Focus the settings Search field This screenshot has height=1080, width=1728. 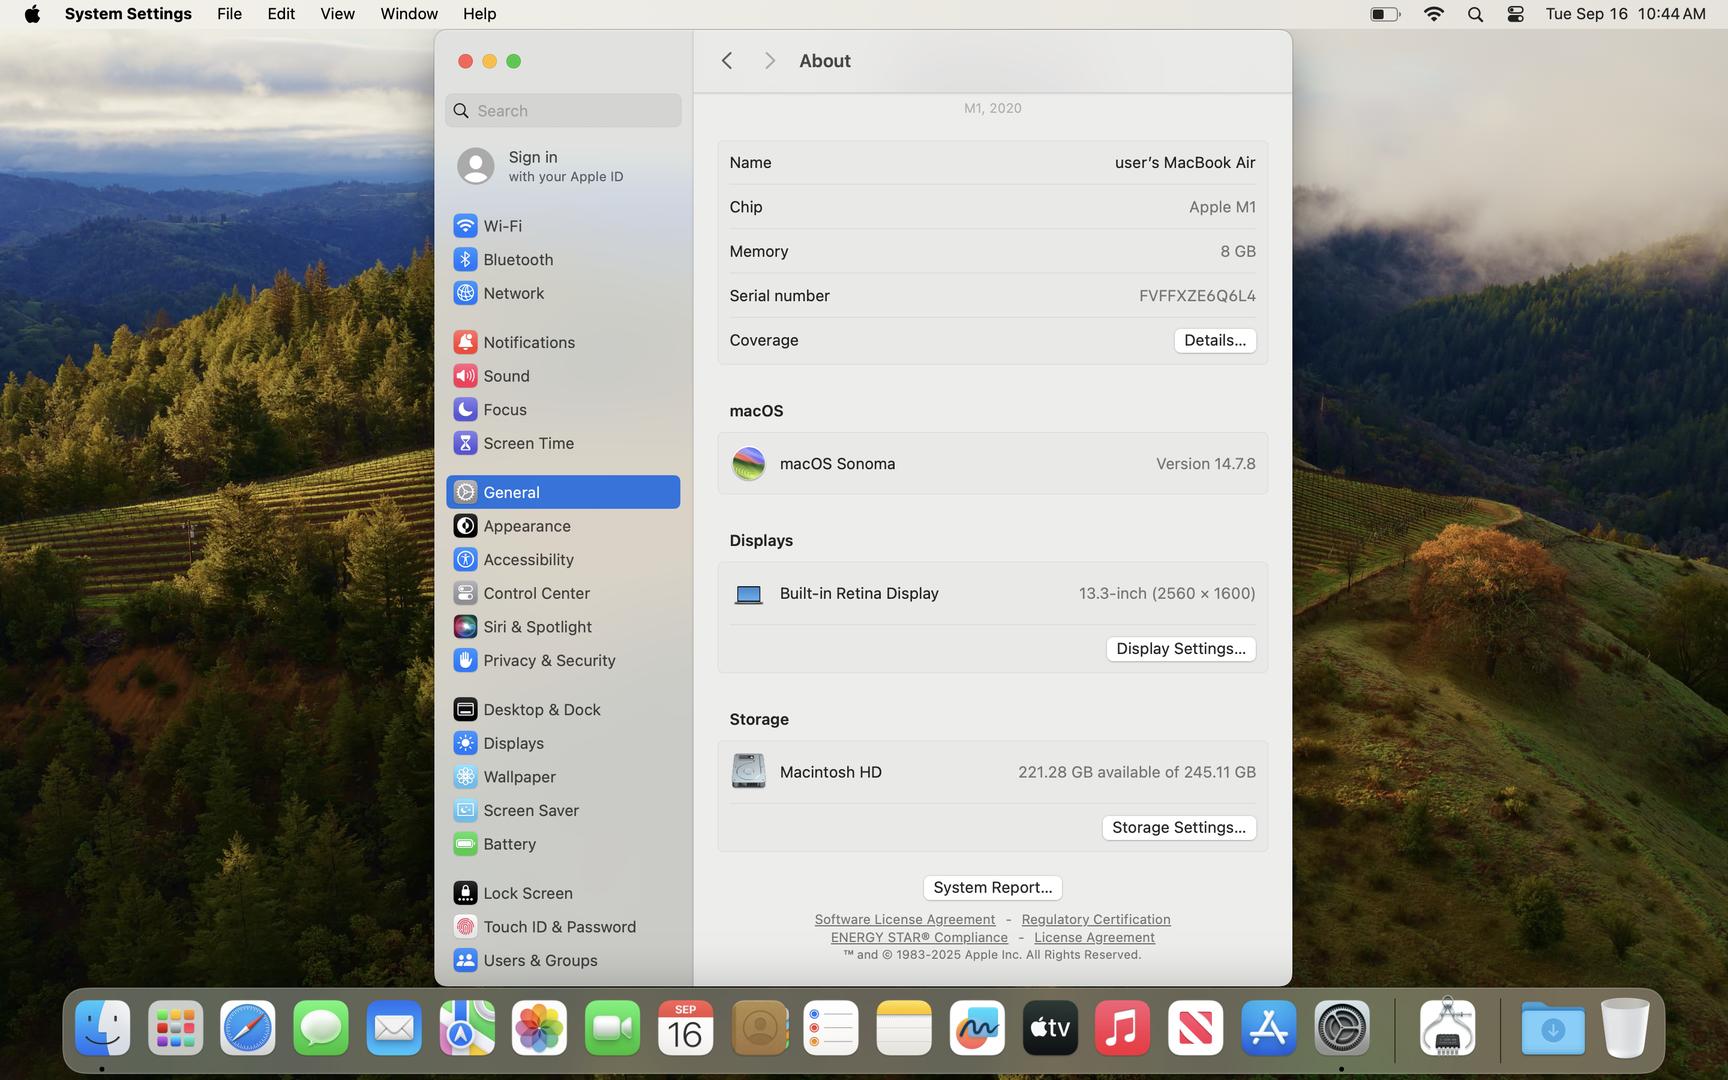tap(563, 110)
